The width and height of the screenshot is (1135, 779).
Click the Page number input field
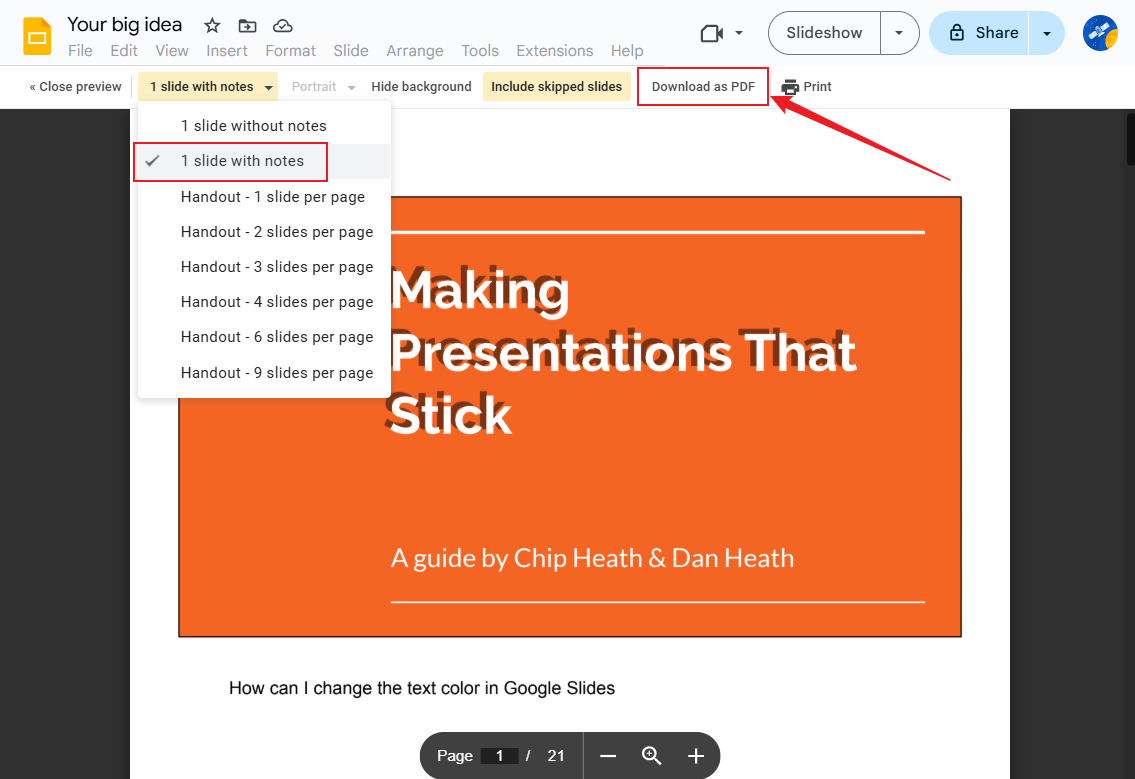(x=501, y=755)
